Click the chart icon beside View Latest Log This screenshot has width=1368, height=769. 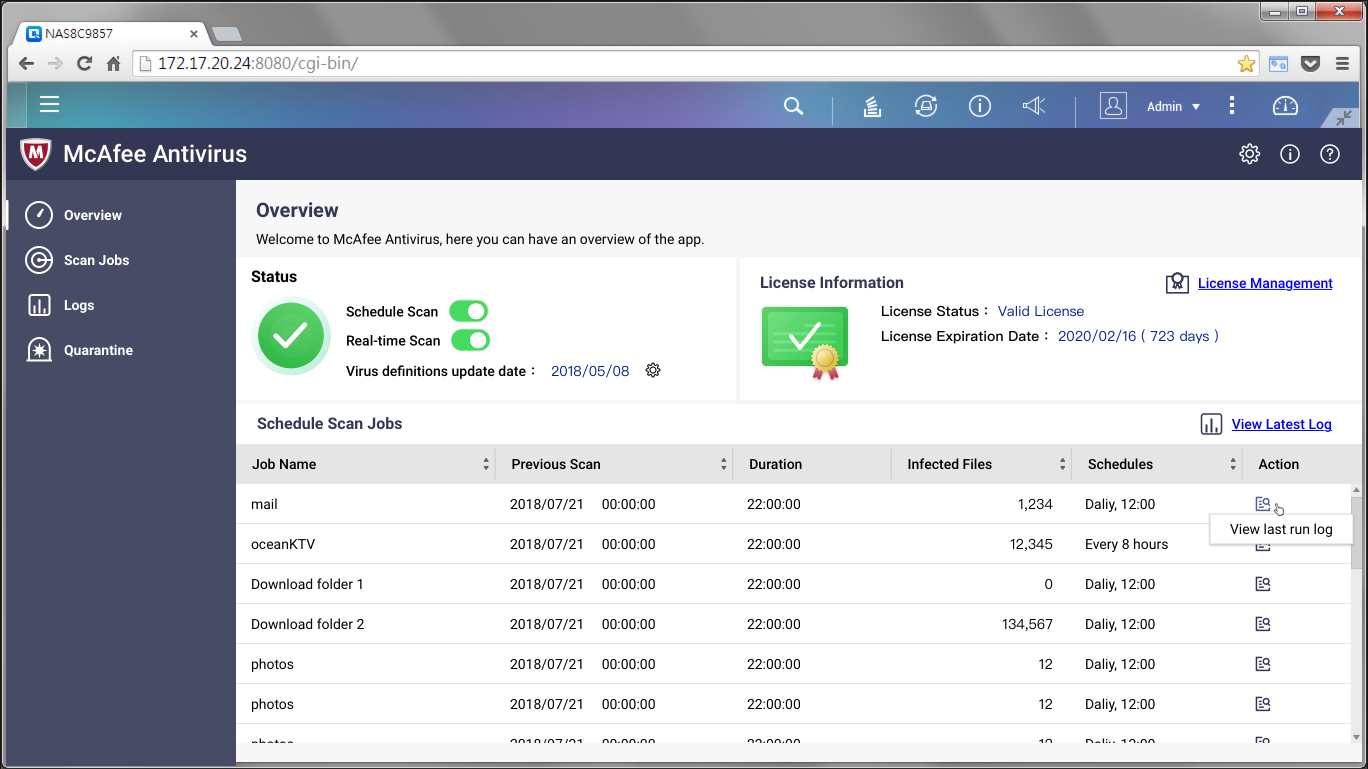tap(1211, 424)
